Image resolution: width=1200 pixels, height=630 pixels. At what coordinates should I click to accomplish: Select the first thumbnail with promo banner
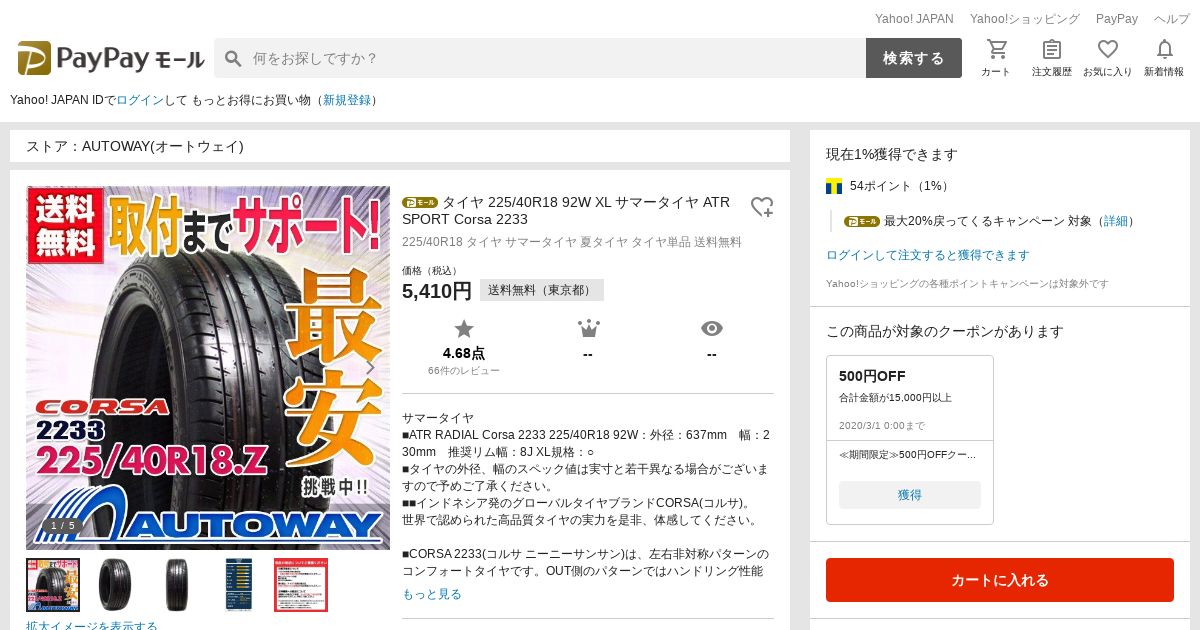(53, 585)
